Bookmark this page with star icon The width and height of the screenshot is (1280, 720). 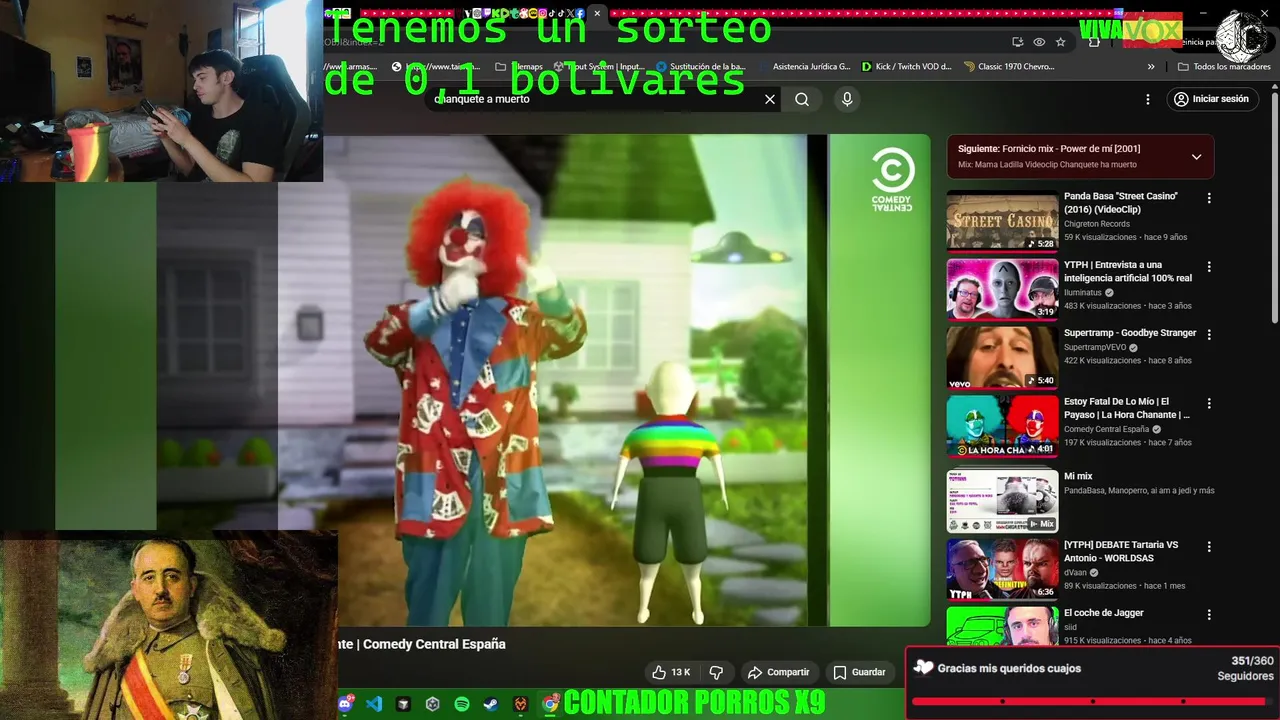point(1060,42)
